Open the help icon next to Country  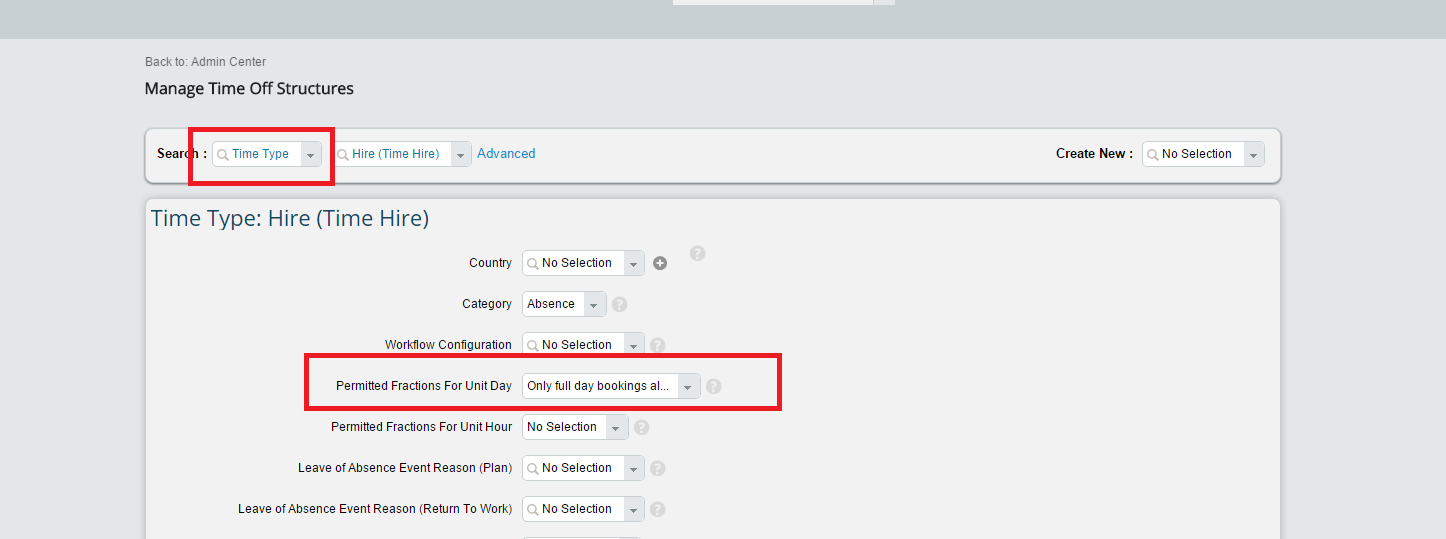coord(698,253)
